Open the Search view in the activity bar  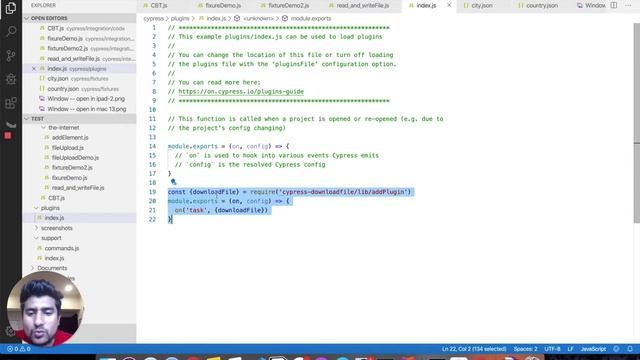pyautogui.click(x=11, y=31)
